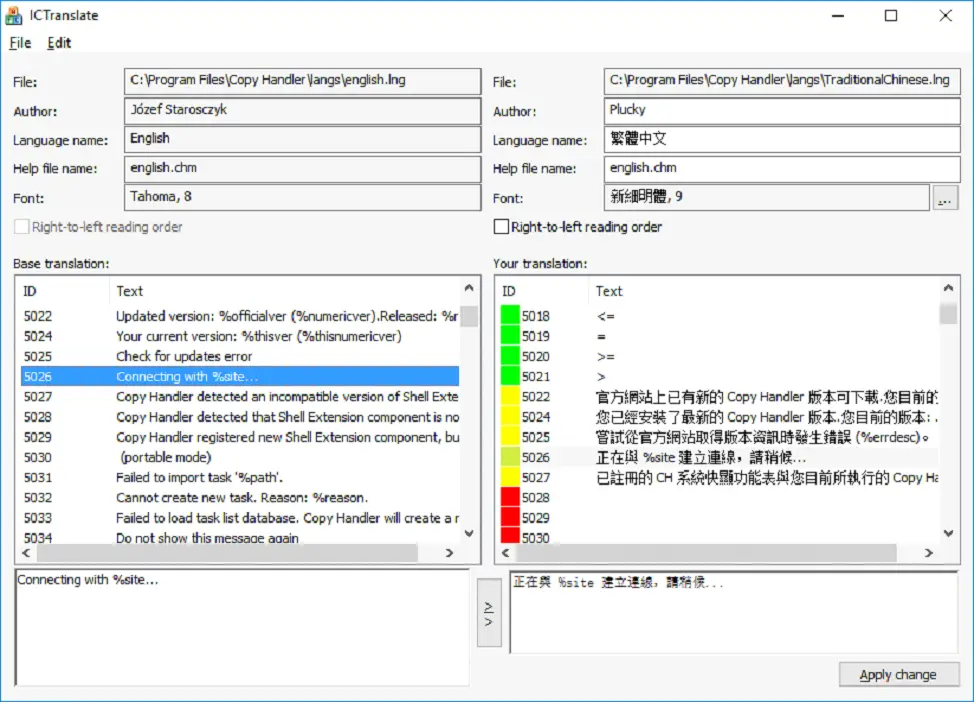Open the File menu
976x704 pixels.
coord(21,43)
